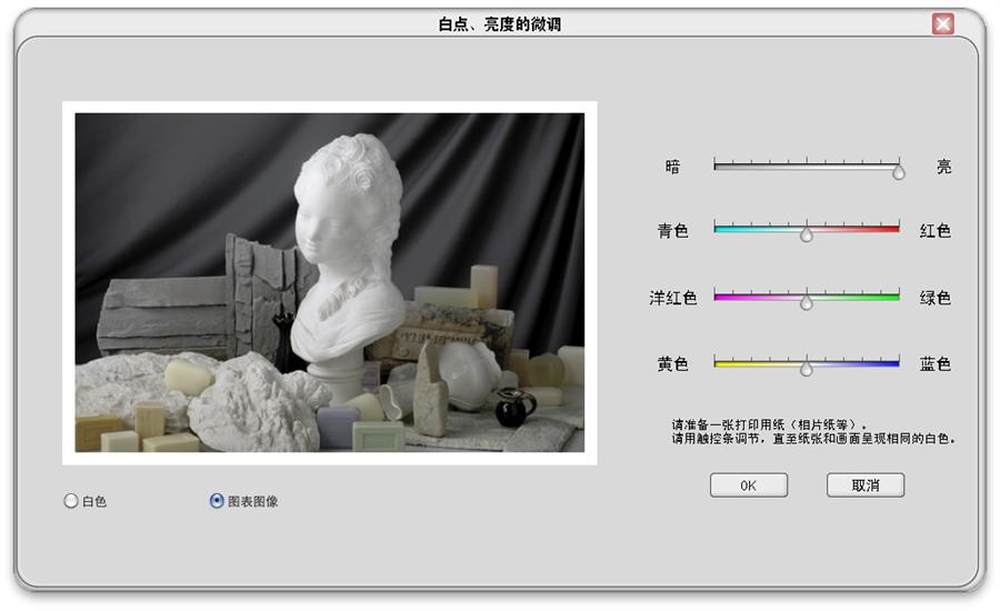This screenshot has width=1000, height=611.
Task: Click the brightness slider handle near 亮
Action: coord(899,172)
